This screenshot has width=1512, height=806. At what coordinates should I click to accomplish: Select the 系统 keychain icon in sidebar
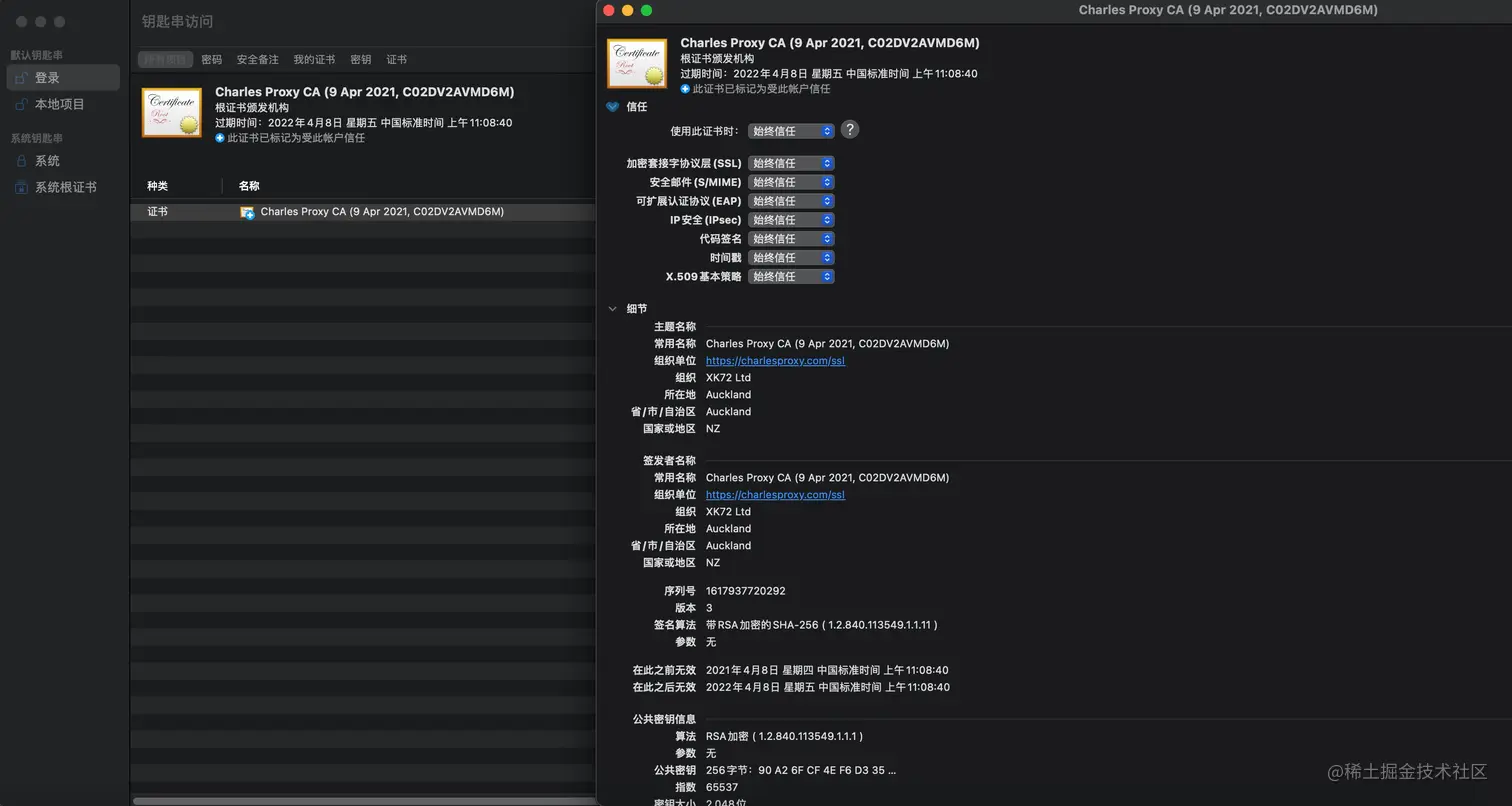tap(22, 160)
